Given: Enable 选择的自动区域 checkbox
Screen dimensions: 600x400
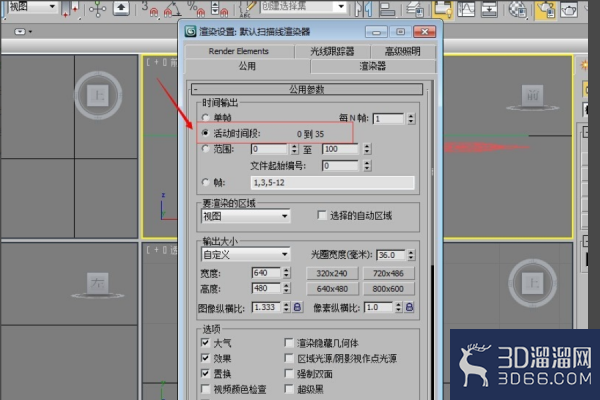Looking at the screenshot, I should click(x=322, y=215).
